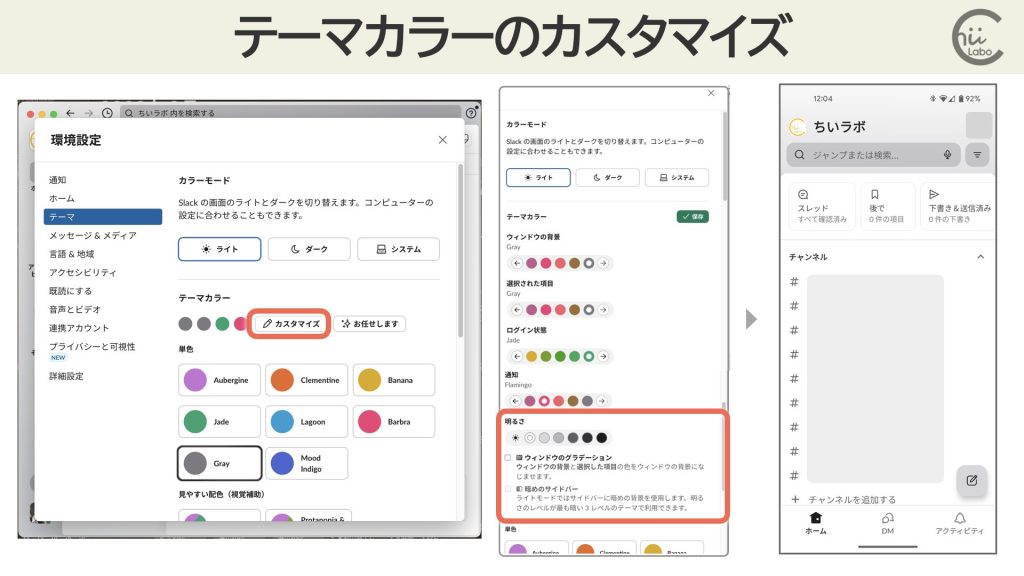Click 環境設定 dialog vertical scrollbar

[x=460, y=251]
